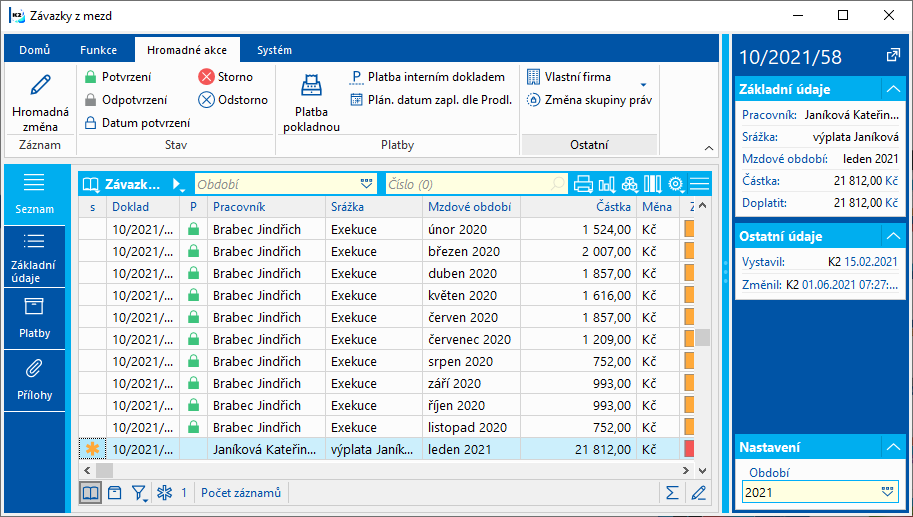
Task: Click the Číslo (0) search field
Action: point(476,185)
